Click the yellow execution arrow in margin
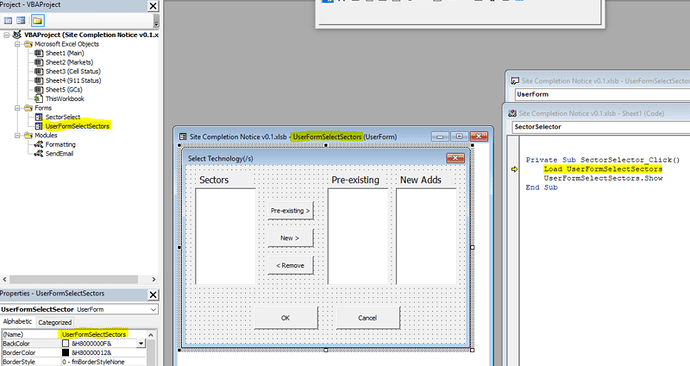Screen dimensions: 690x366 pos(514,169)
